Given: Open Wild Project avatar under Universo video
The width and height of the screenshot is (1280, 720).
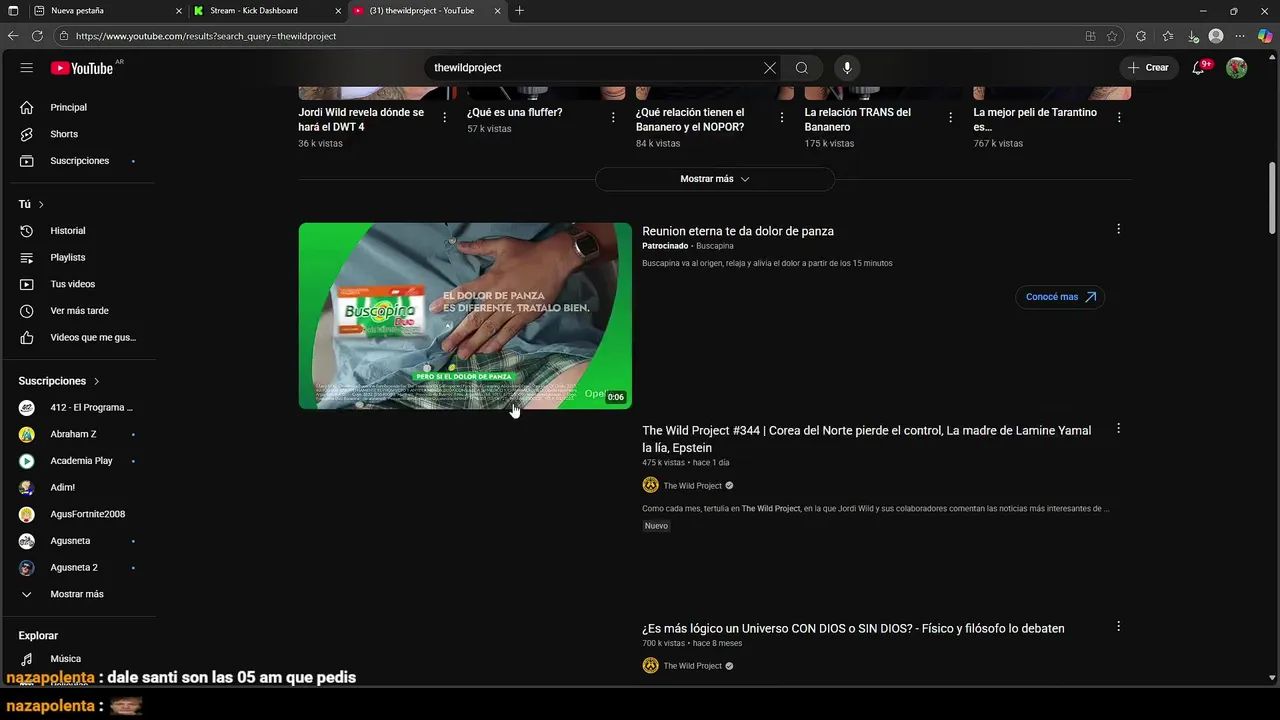Looking at the screenshot, I should [650, 666].
